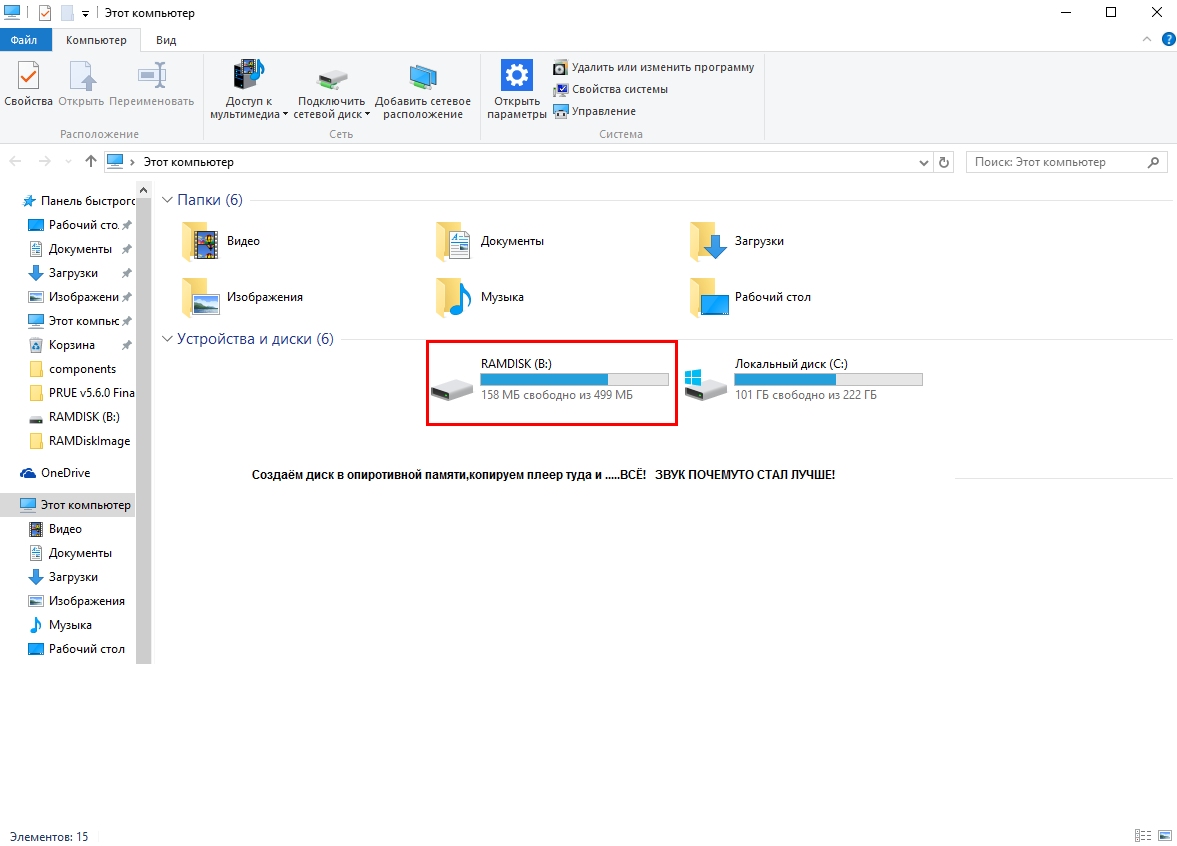1177x846 pixels.
Task: Open Help question mark icon
Action: click(x=1169, y=39)
